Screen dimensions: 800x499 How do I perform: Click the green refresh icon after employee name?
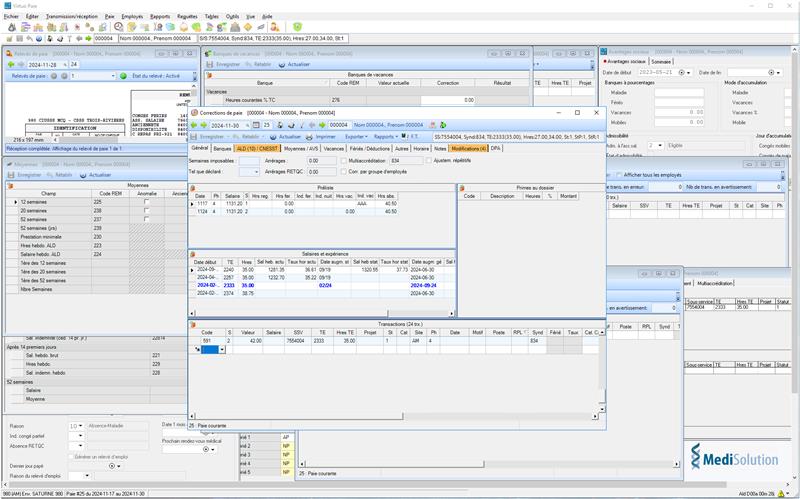tap(443, 125)
